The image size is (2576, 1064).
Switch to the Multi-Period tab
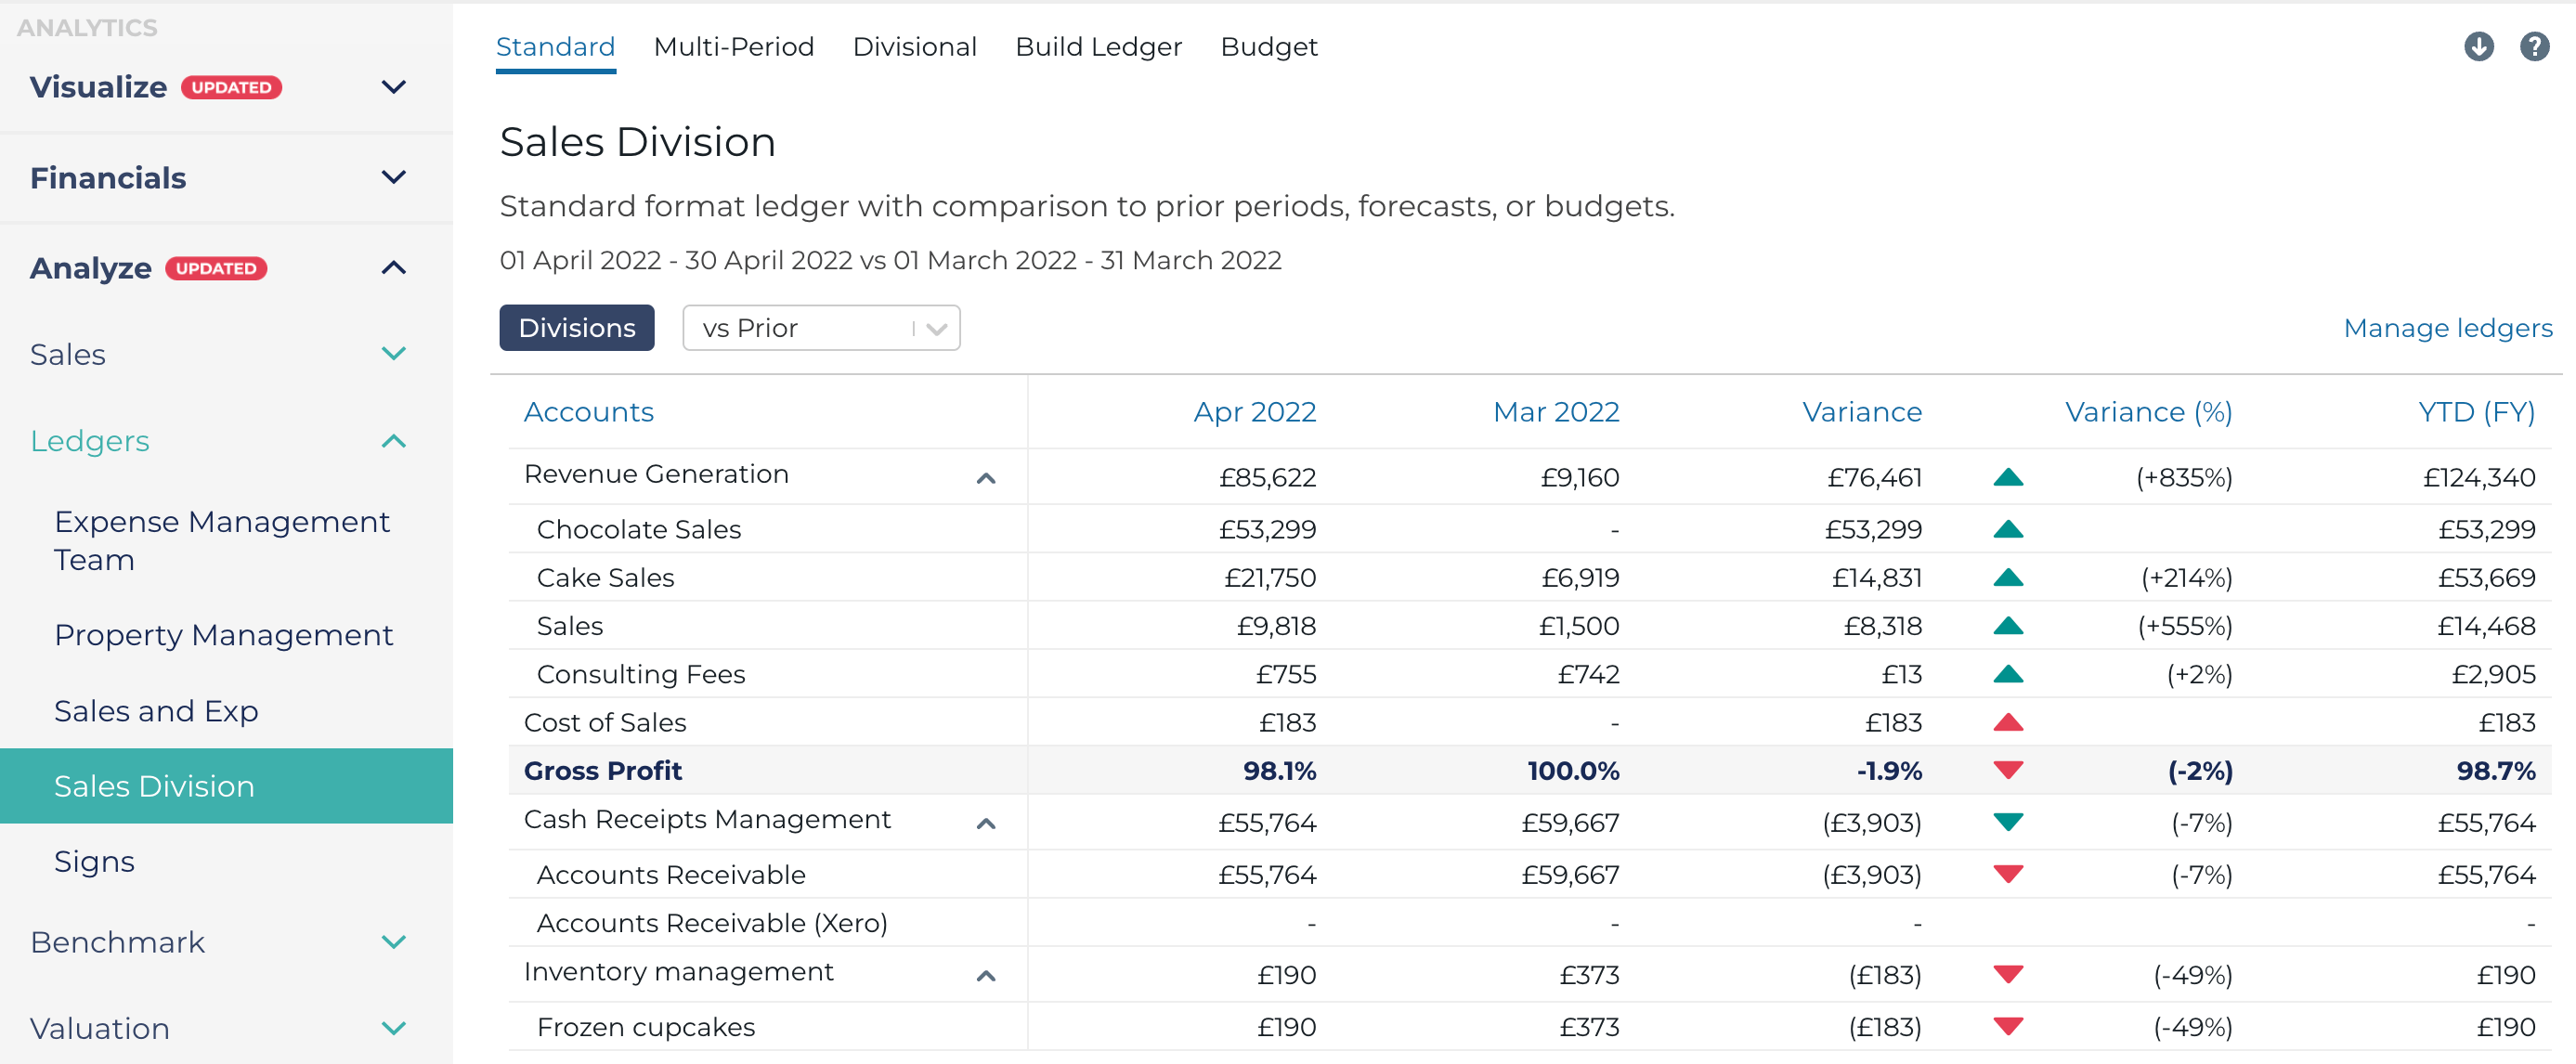pyautogui.click(x=734, y=46)
